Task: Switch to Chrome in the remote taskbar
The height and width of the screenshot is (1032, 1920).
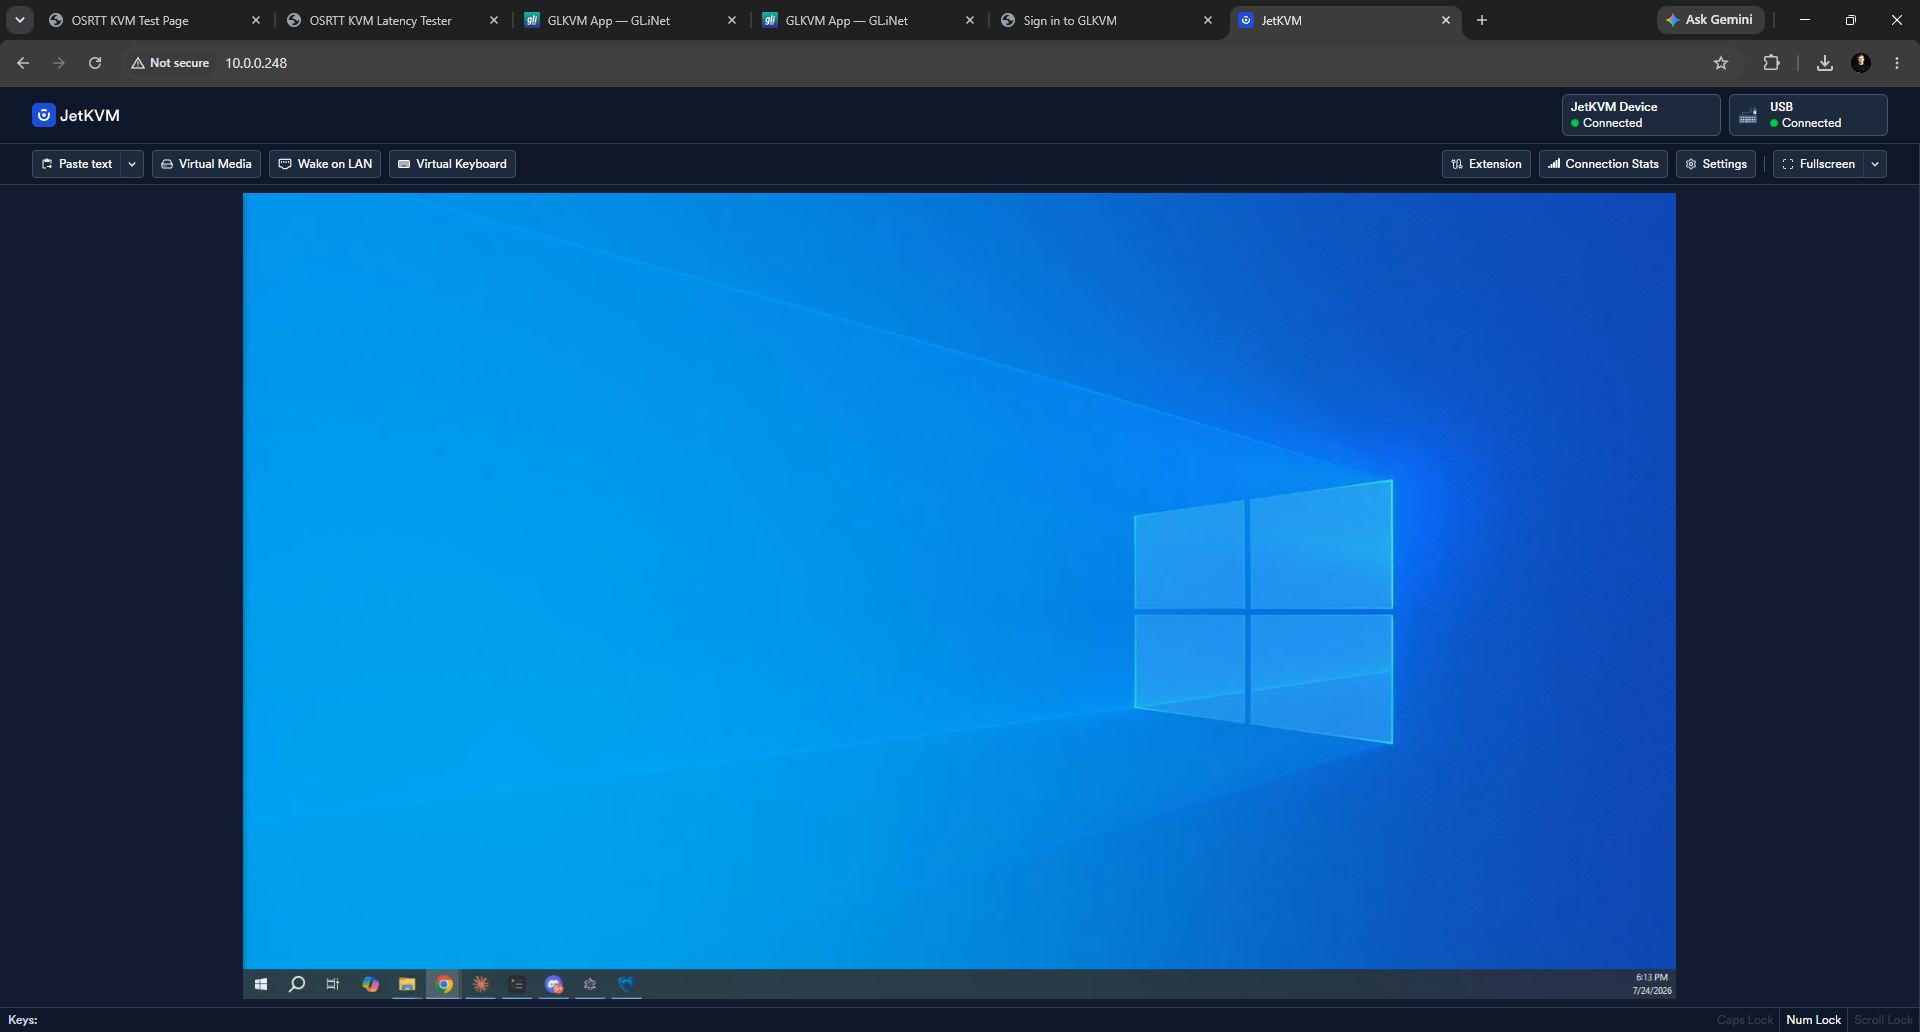Action: (x=444, y=984)
